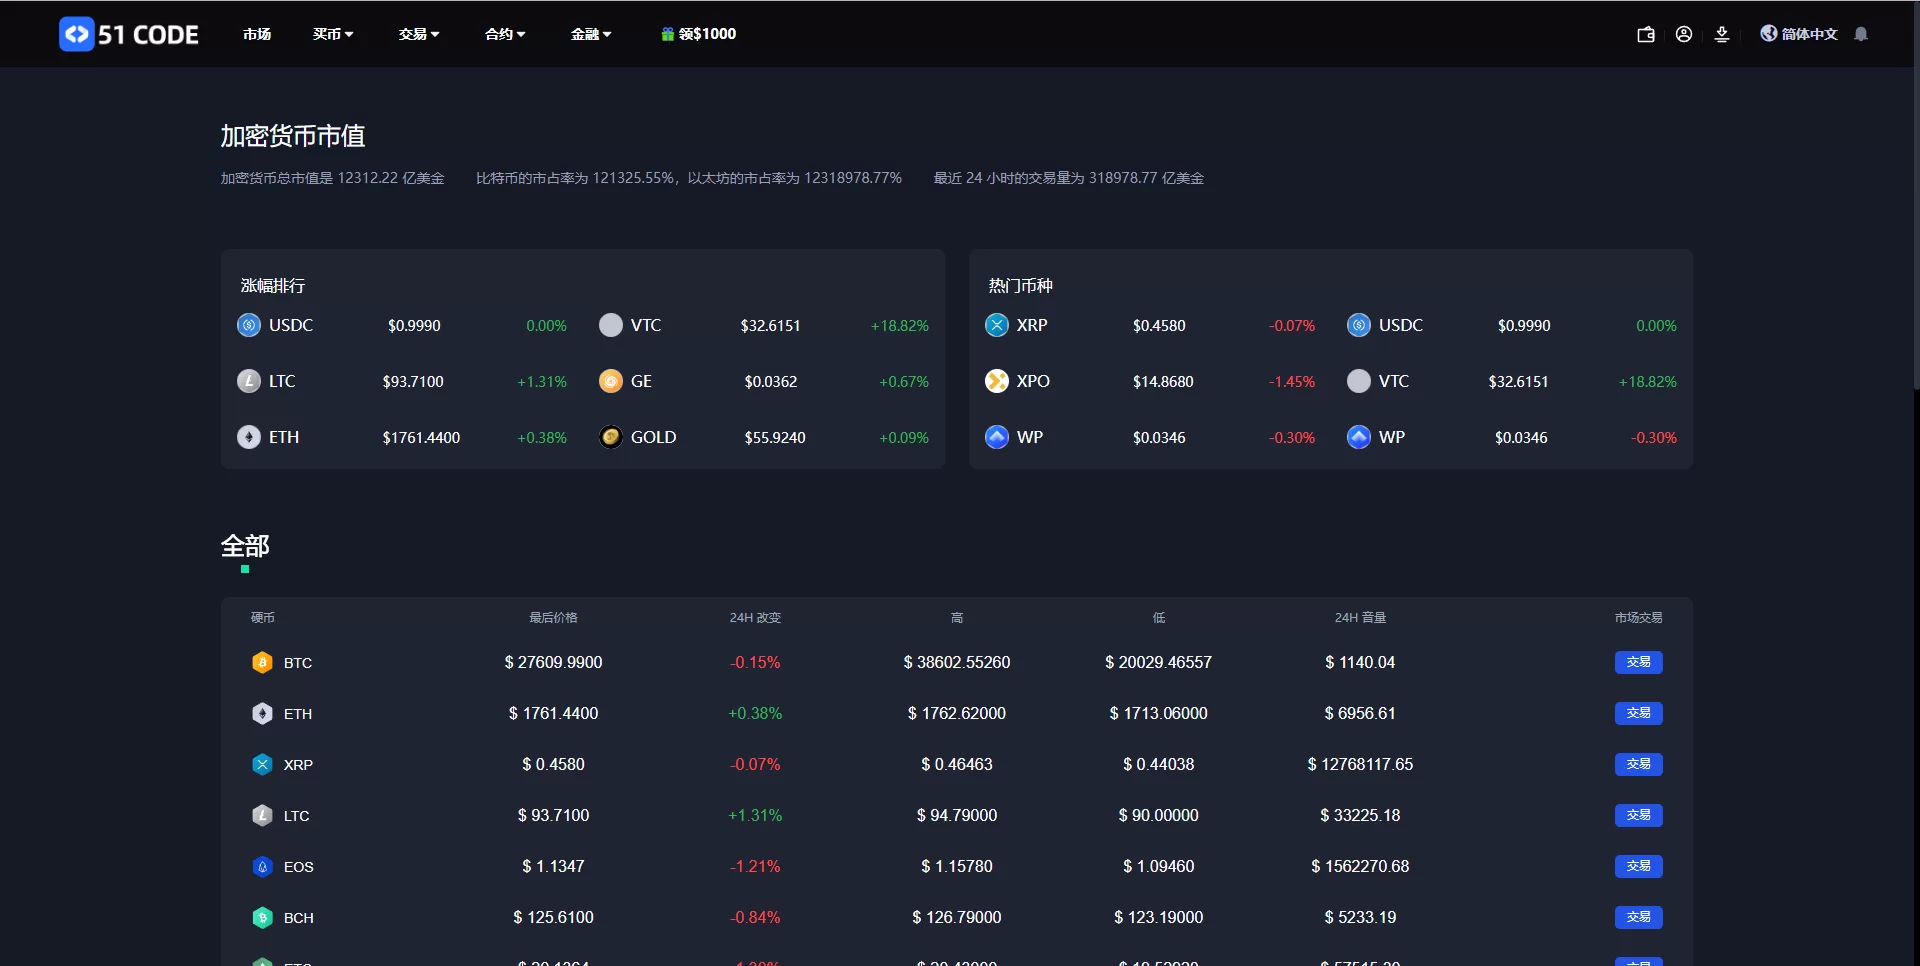Expand the 买币 dropdown menu

[332, 34]
